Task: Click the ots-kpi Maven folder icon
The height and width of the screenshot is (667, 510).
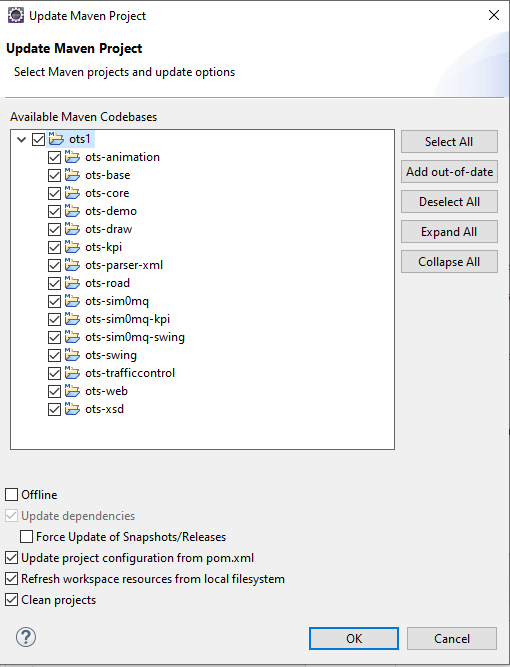Action: pos(72,247)
